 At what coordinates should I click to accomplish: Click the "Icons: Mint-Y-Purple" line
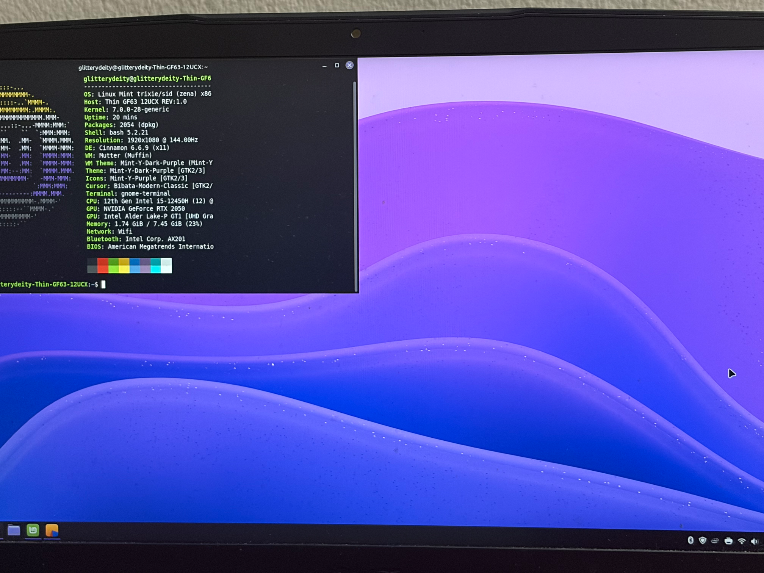(136, 178)
